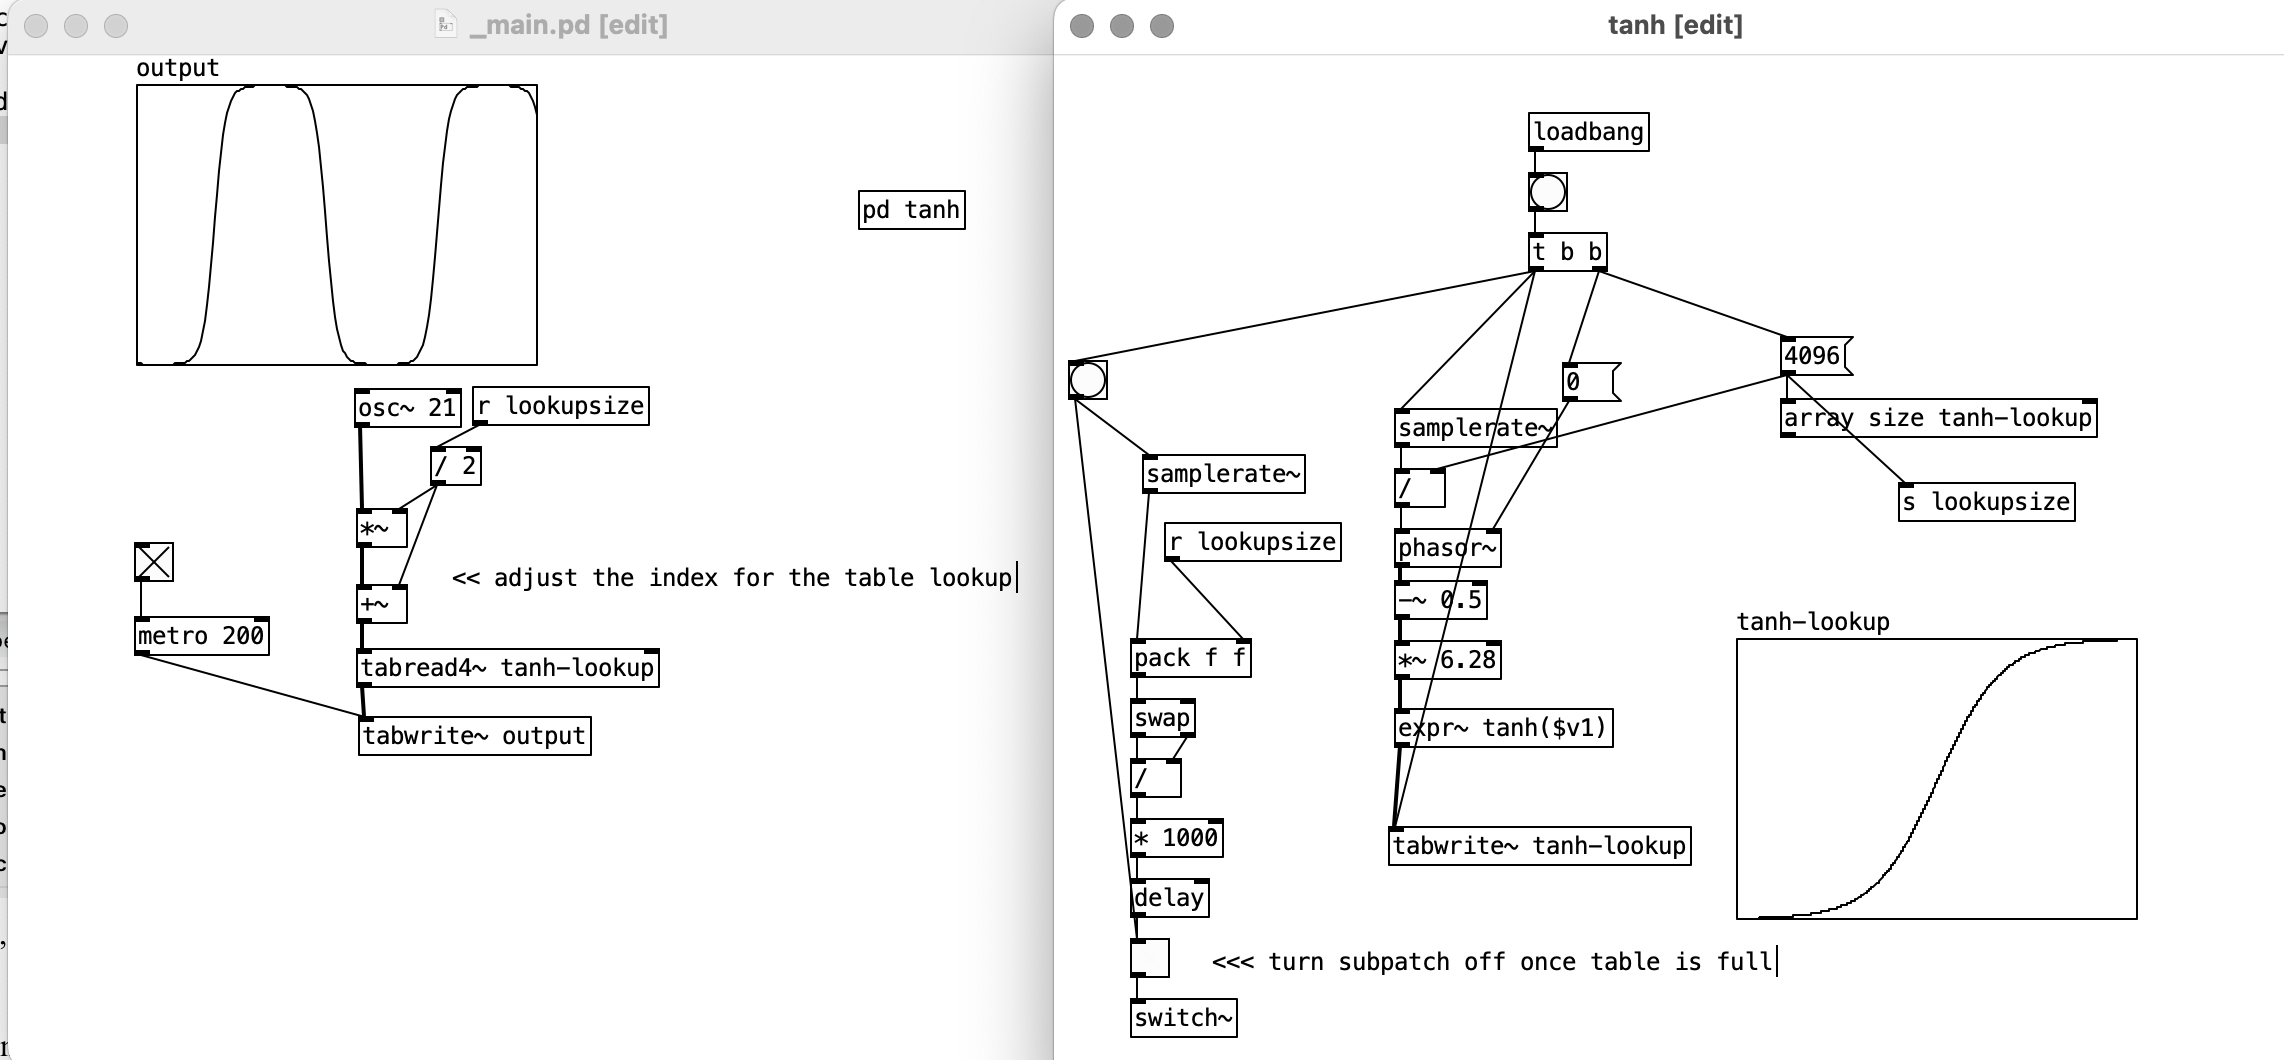Select the tabread4~ tanh-lookup object

coord(507,668)
